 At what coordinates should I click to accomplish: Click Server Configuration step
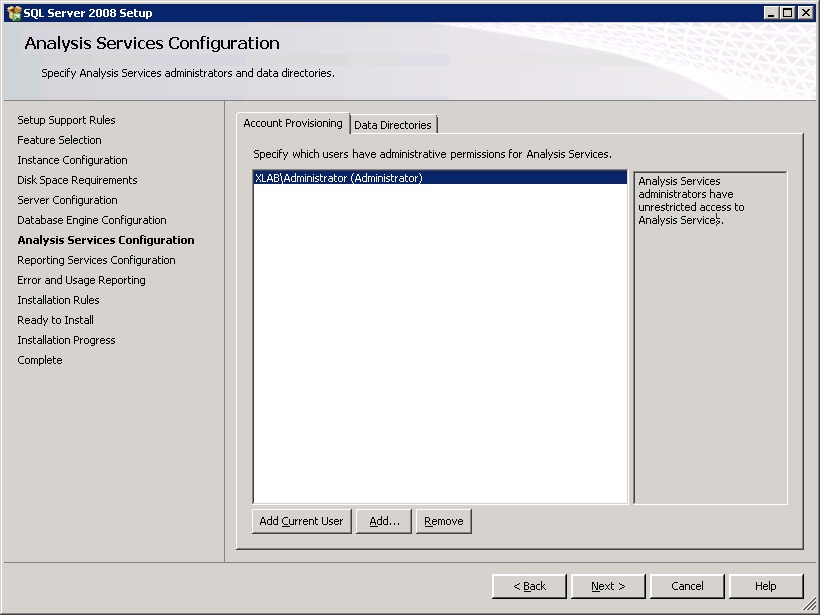pos(67,200)
